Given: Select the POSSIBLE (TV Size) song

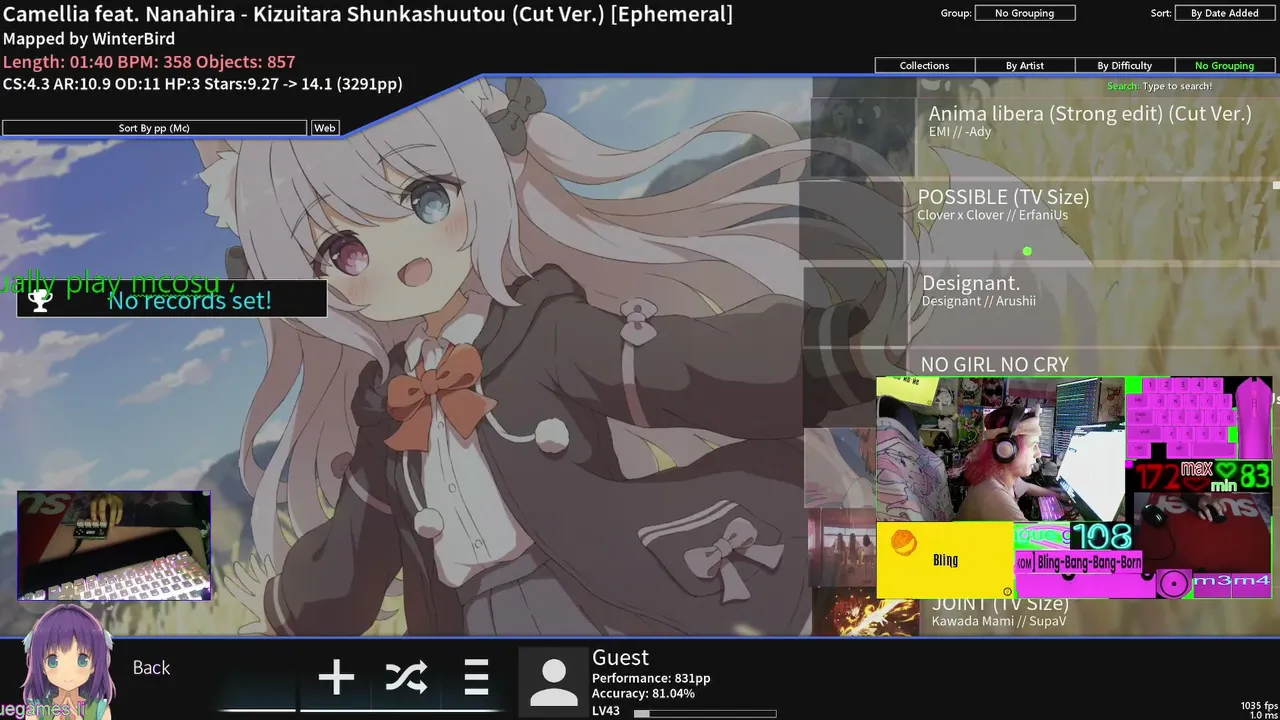Looking at the screenshot, I should 1040,220.
